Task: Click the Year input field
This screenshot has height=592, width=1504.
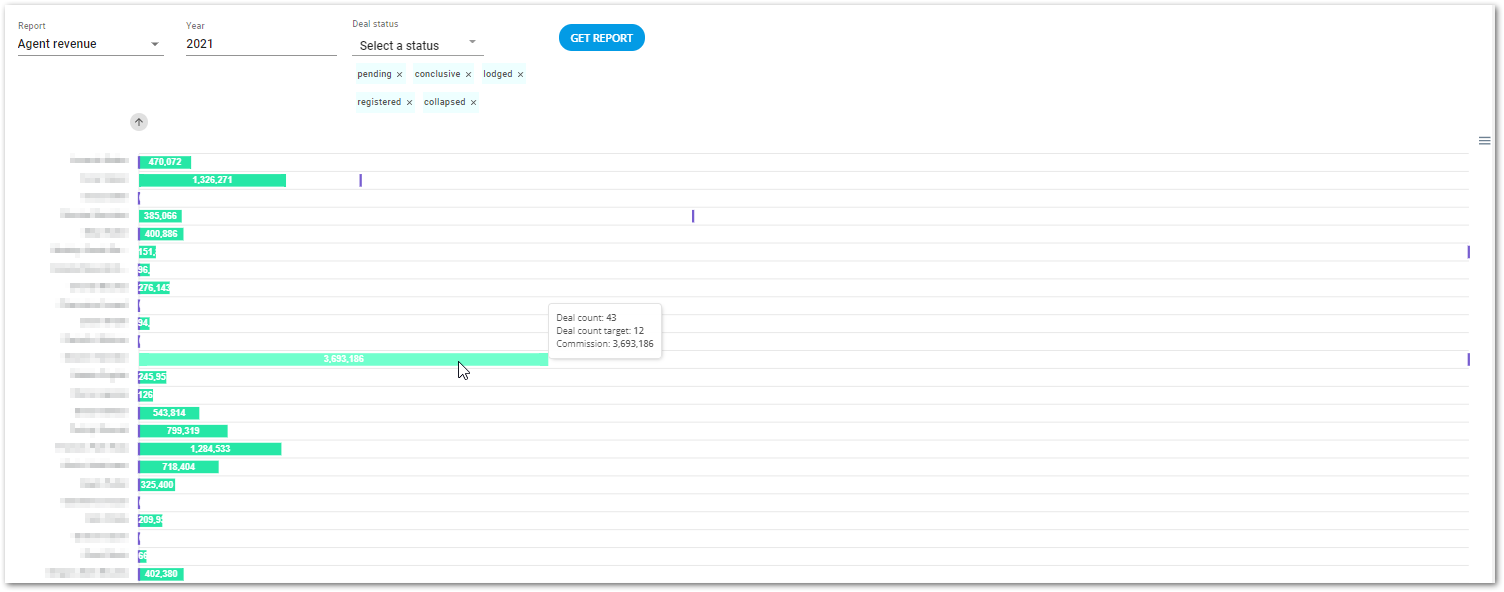Action: tap(261, 44)
